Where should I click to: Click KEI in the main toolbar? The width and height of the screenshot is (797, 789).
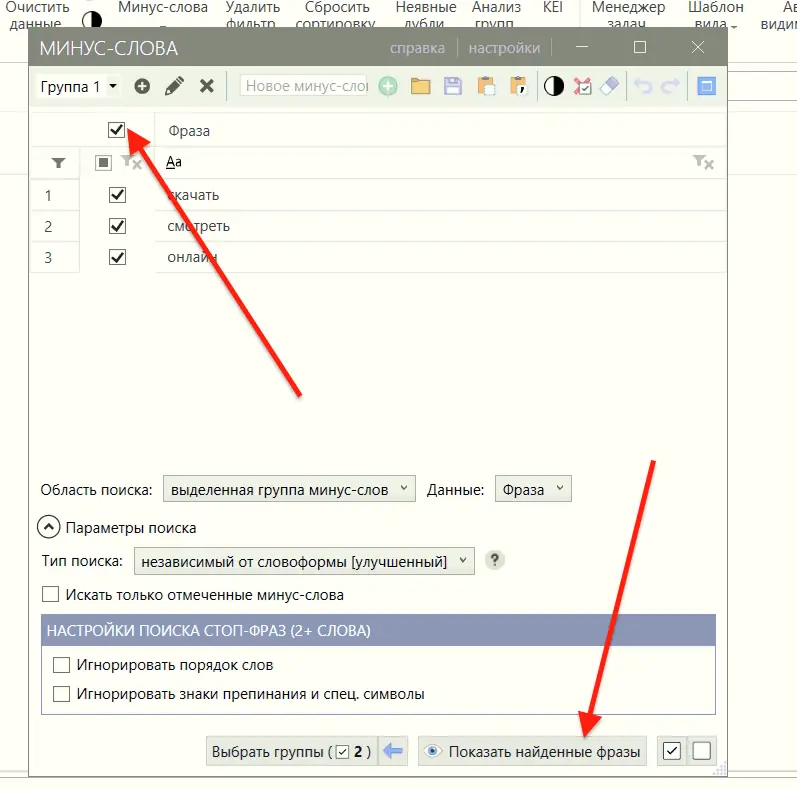point(553,8)
